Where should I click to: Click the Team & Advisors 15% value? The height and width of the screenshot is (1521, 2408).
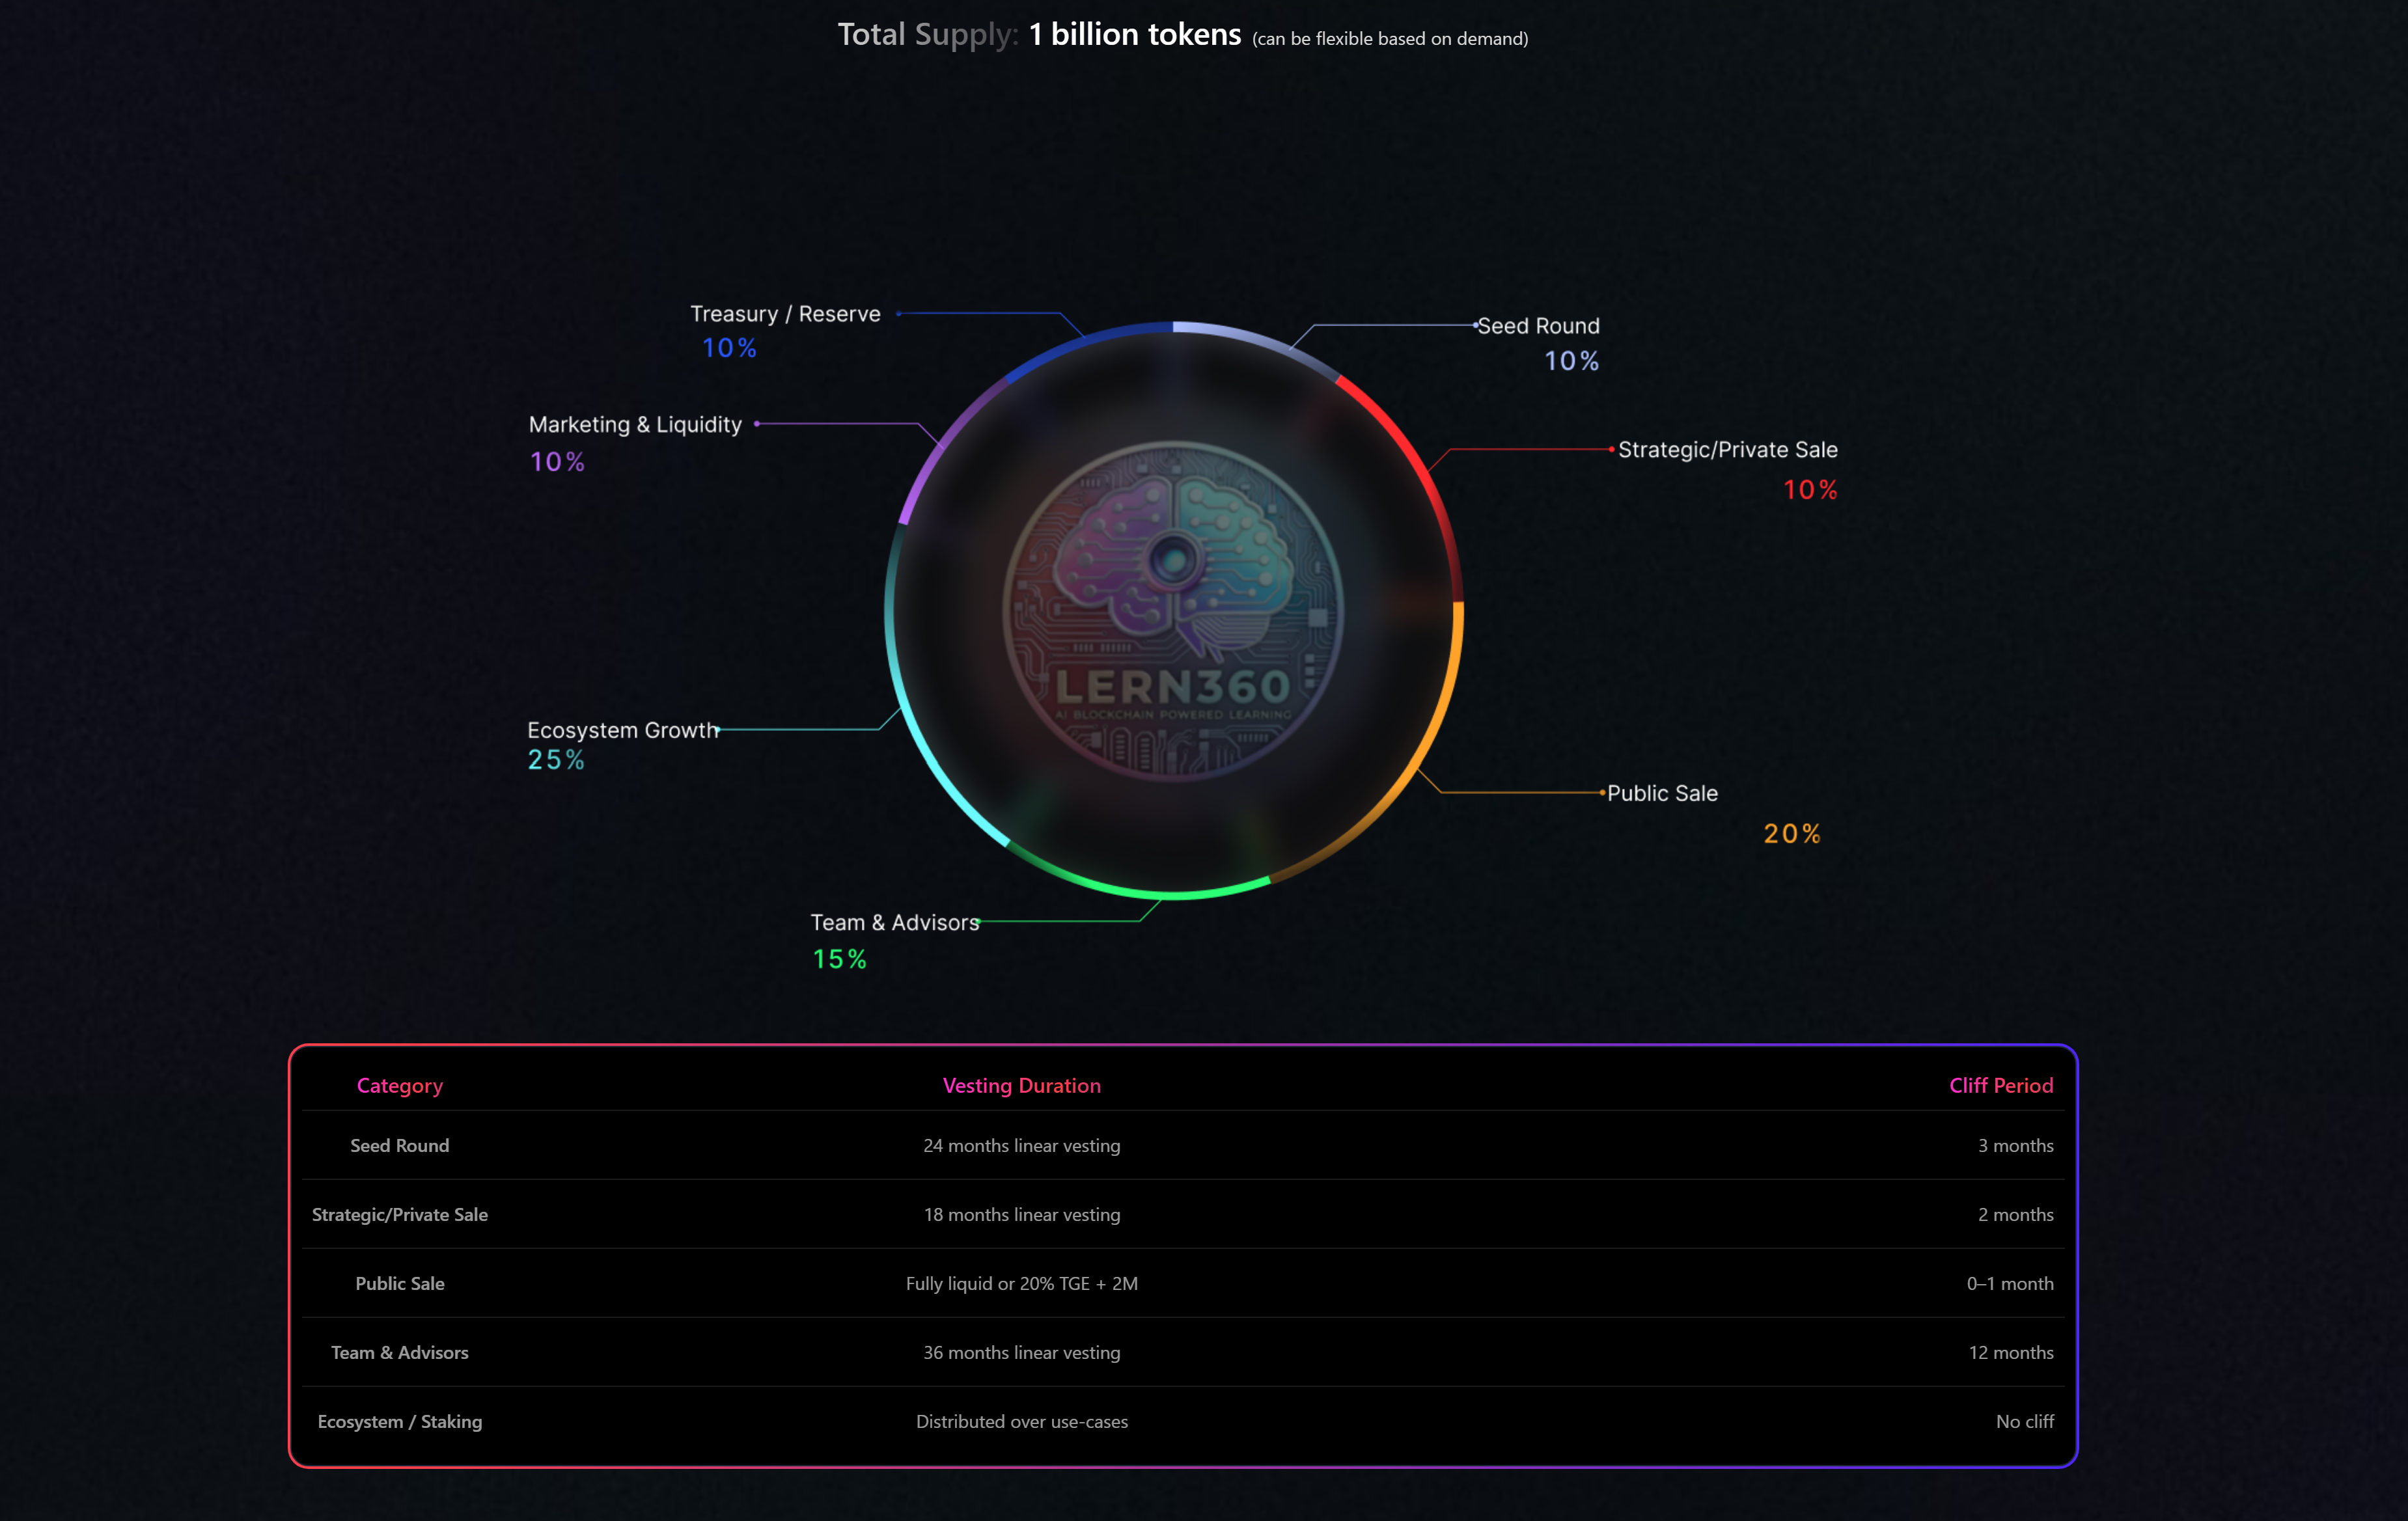tap(839, 960)
